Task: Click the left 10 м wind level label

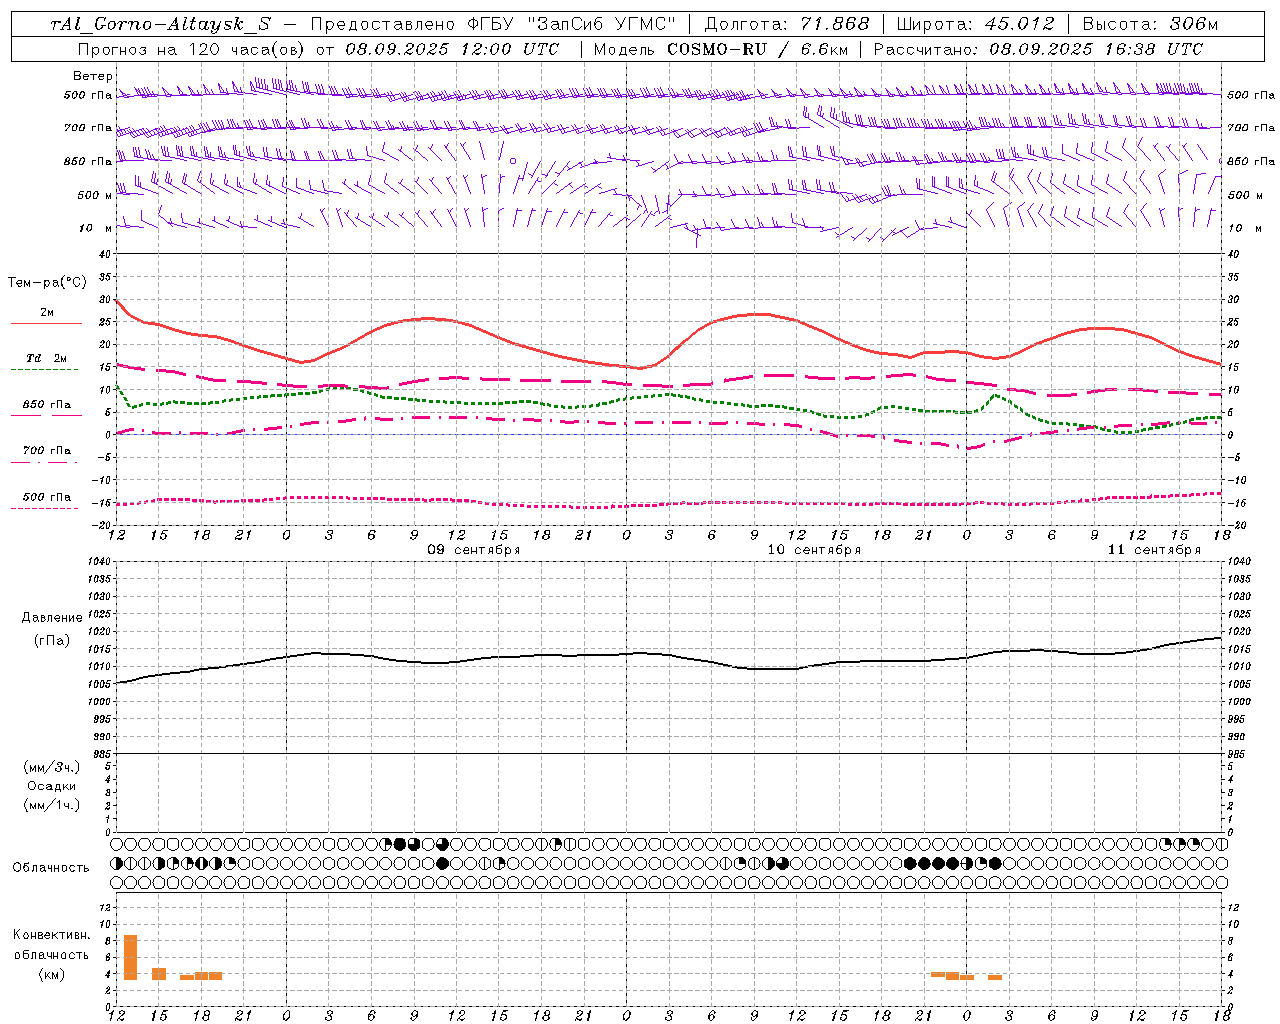Action: [x=96, y=228]
